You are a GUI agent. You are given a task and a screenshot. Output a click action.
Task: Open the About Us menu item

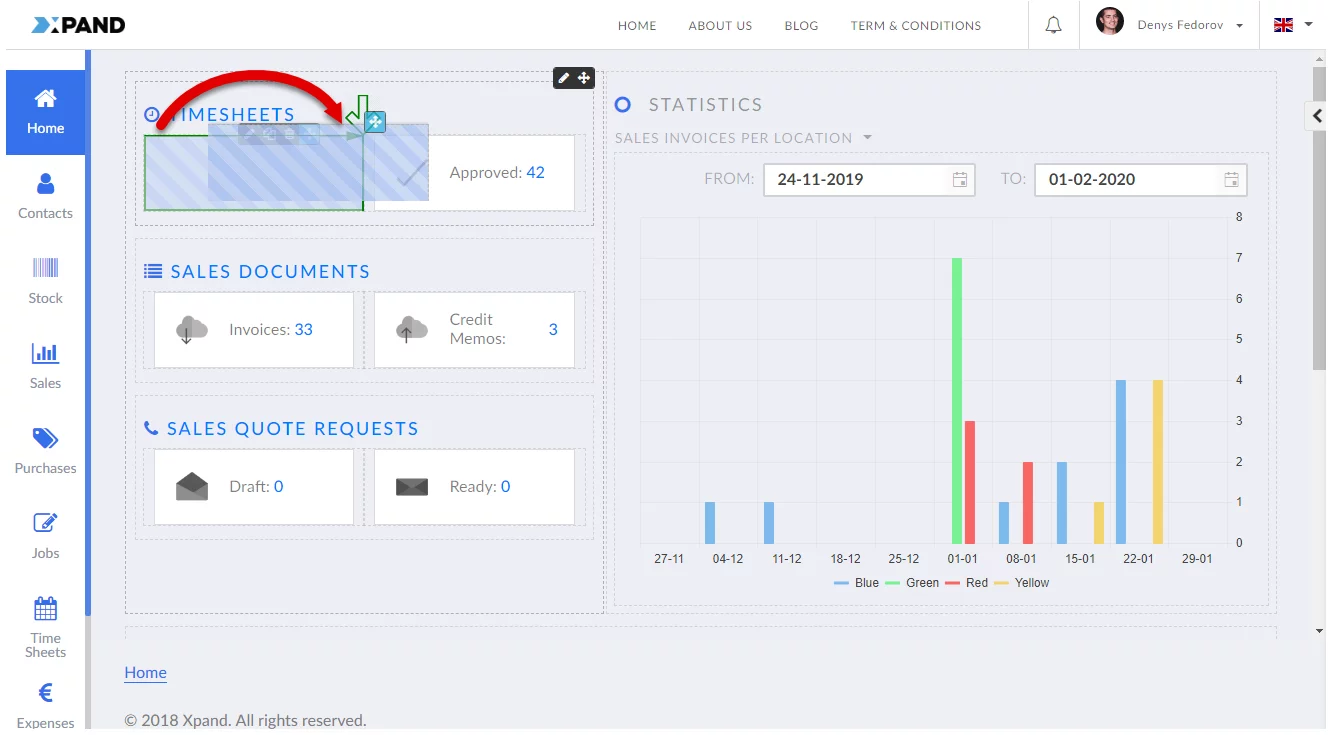[720, 26]
